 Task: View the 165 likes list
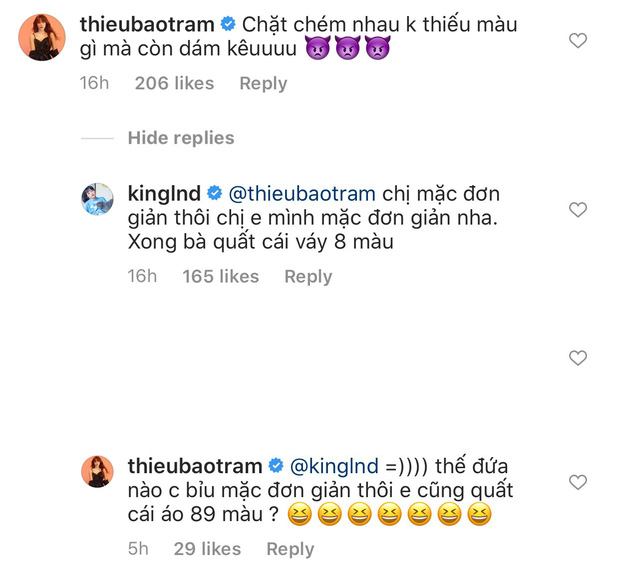click(x=220, y=277)
